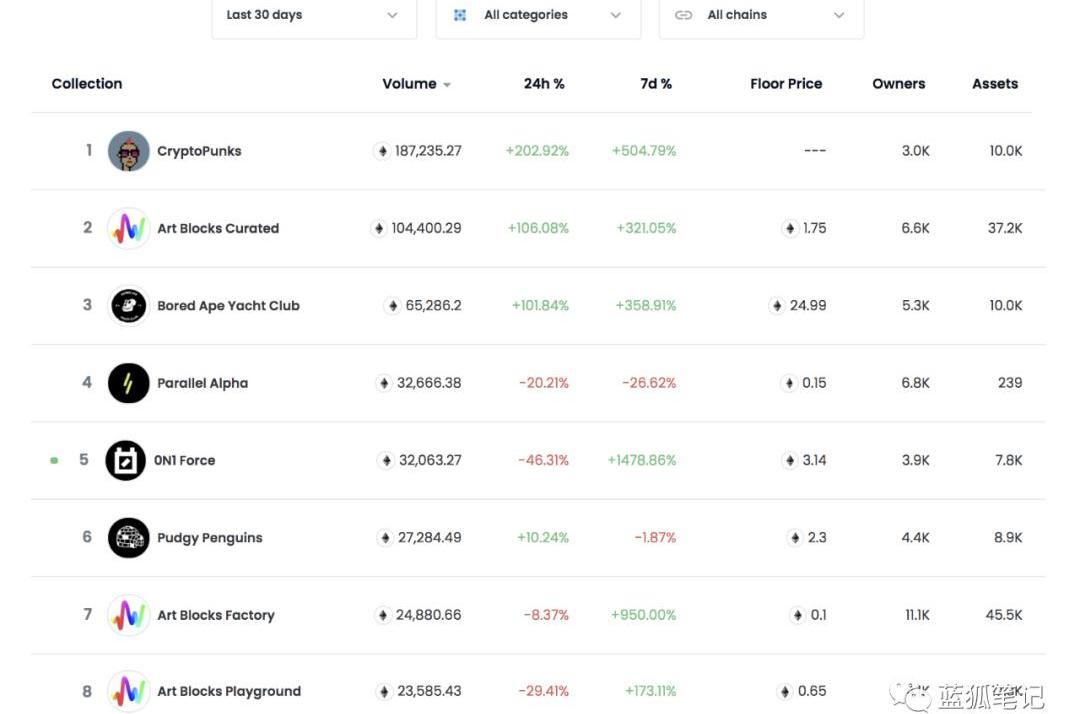Click the Pudgy Penguins igloo icon
The height and width of the screenshot is (714, 1080).
128,538
